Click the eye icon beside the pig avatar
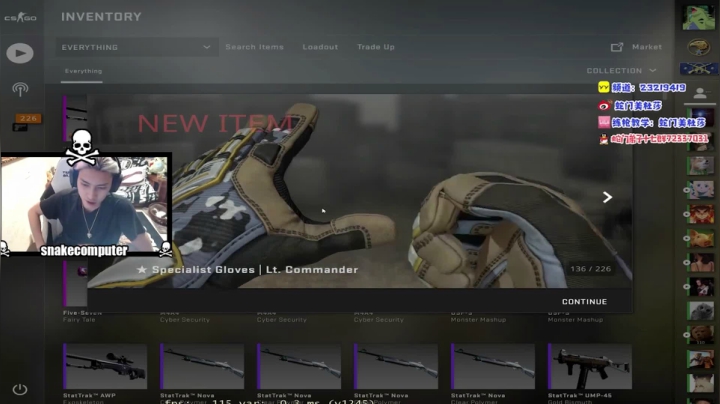The width and height of the screenshot is (720, 404). (686, 238)
